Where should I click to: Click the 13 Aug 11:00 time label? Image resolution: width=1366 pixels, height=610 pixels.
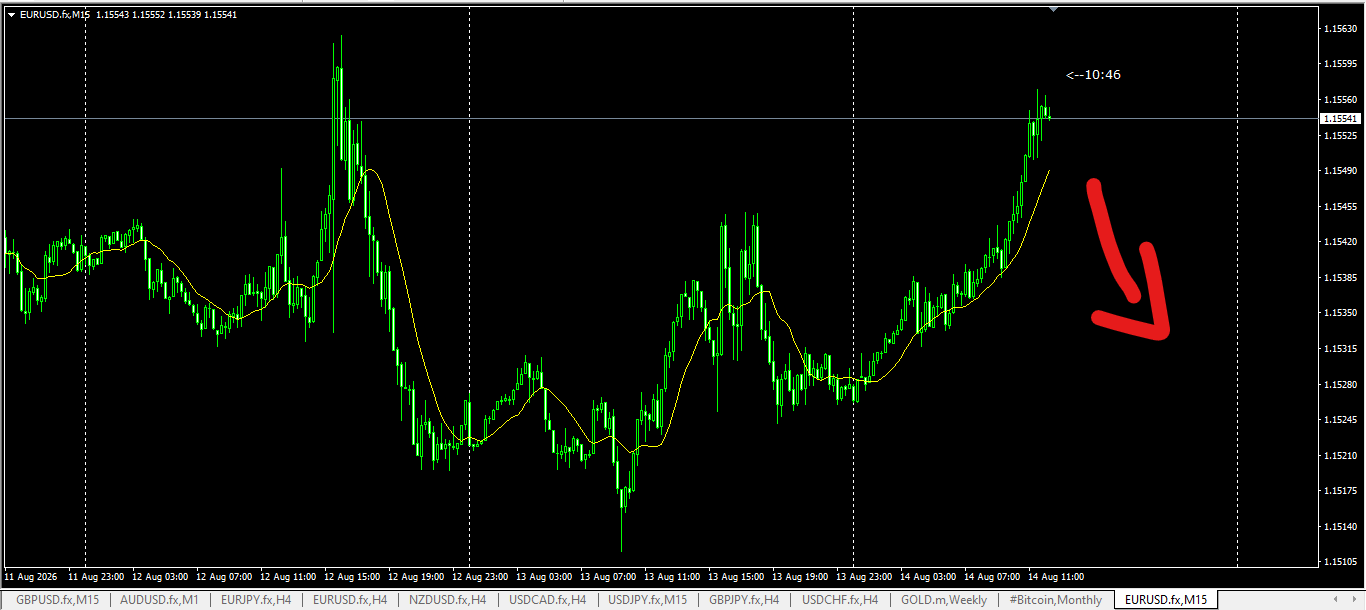click(x=672, y=577)
